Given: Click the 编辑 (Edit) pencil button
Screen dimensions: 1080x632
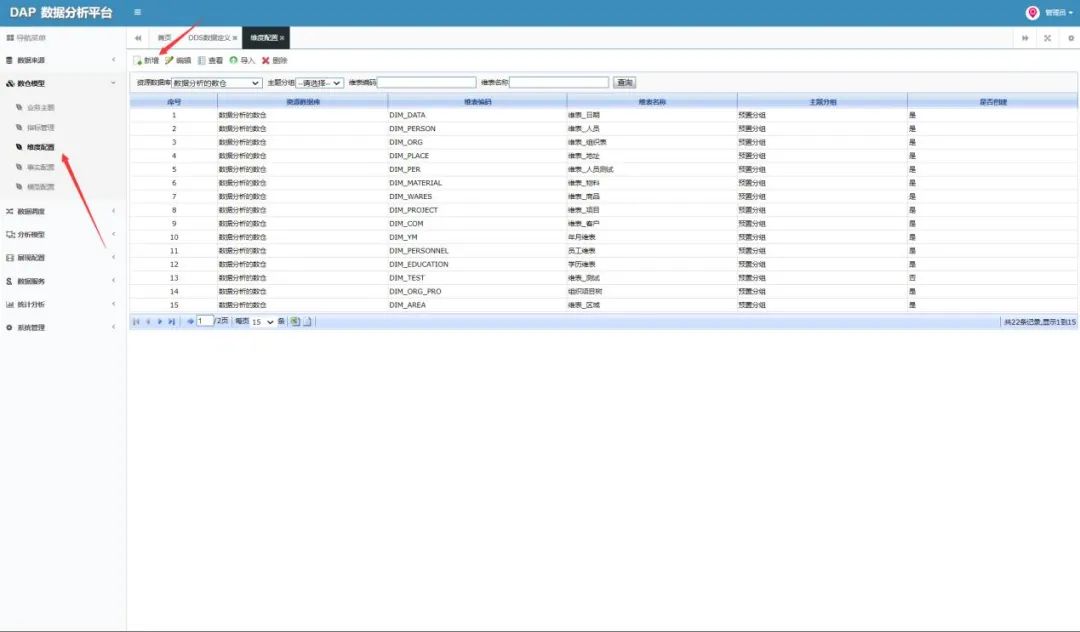Looking at the screenshot, I should (x=178, y=61).
